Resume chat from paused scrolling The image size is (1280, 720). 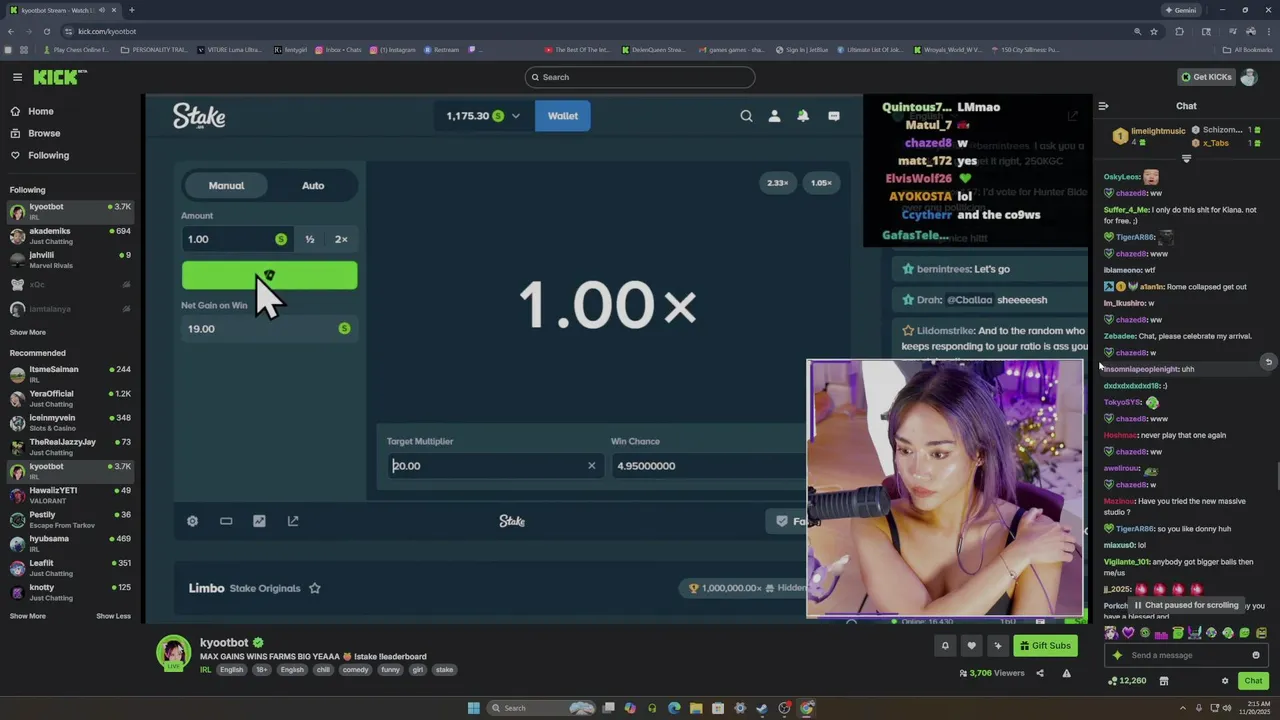point(1186,605)
